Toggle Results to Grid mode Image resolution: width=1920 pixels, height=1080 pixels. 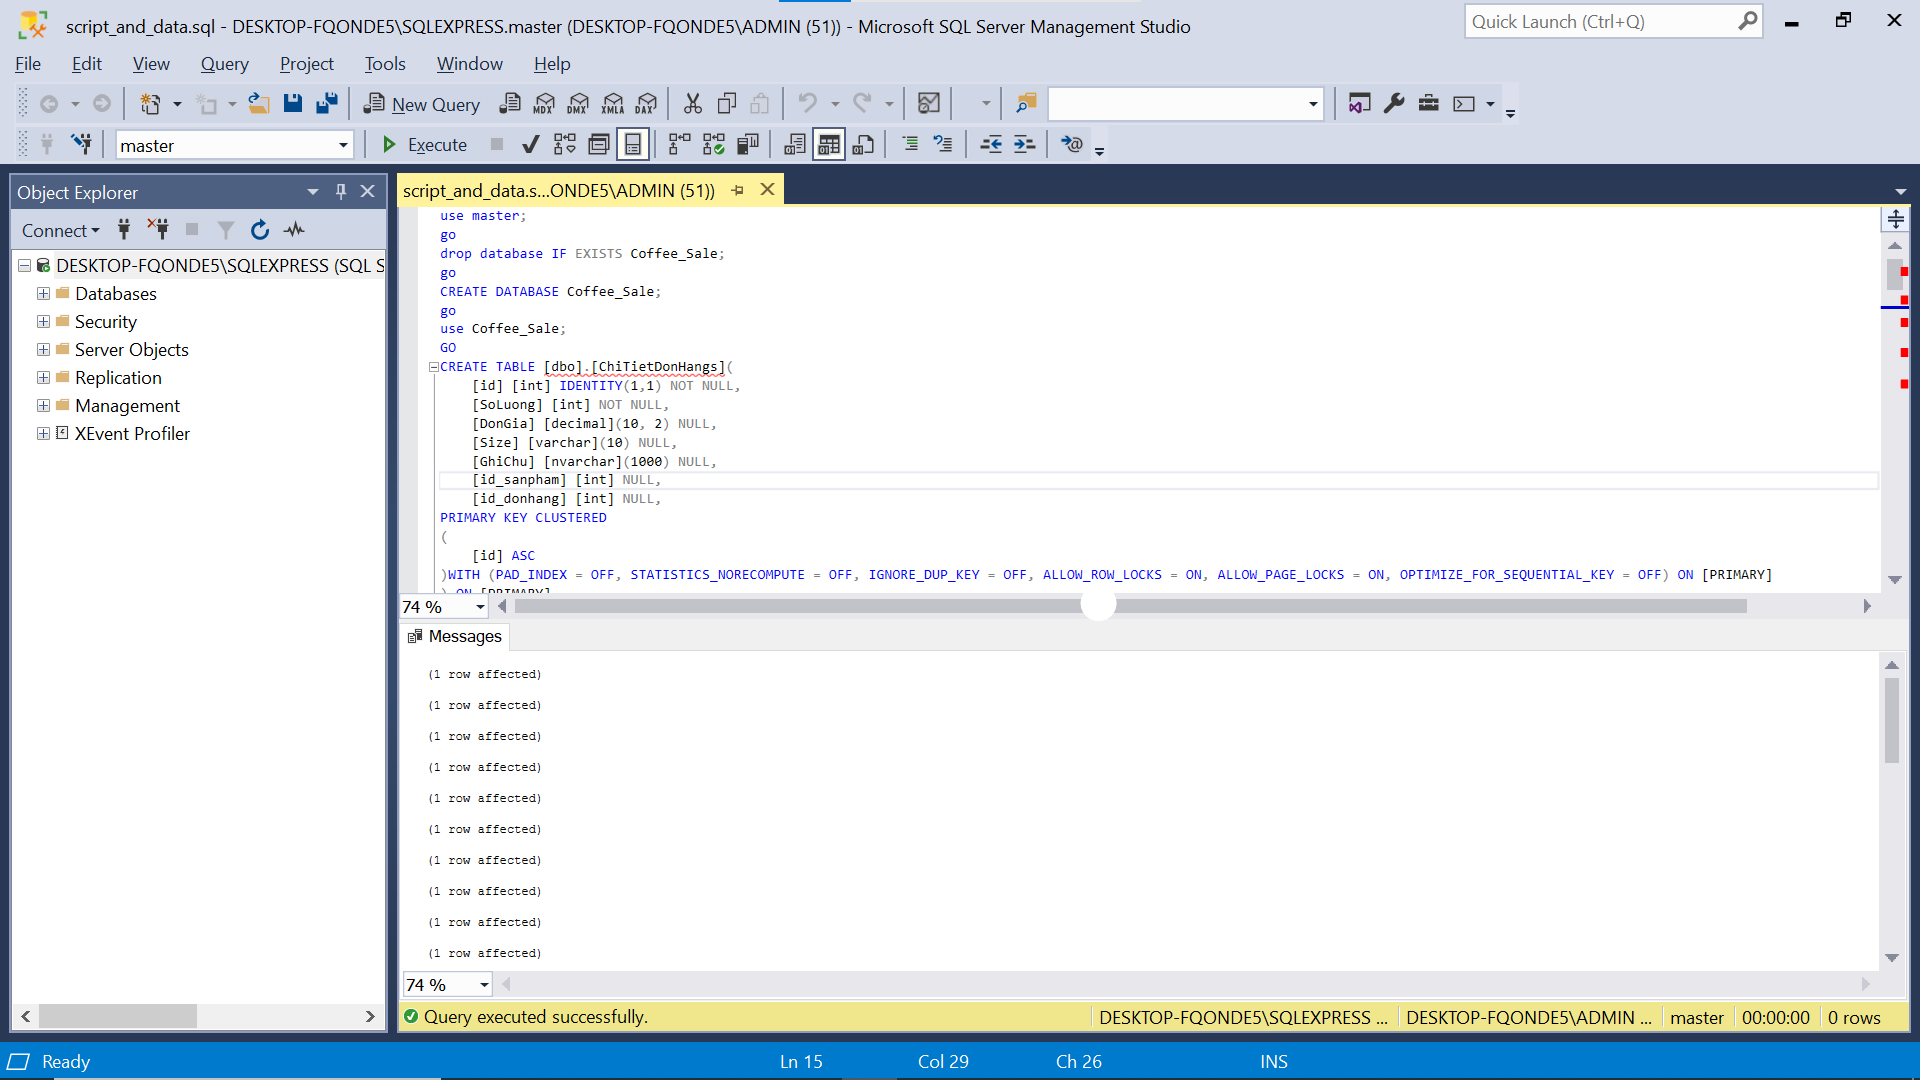point(829,145)
